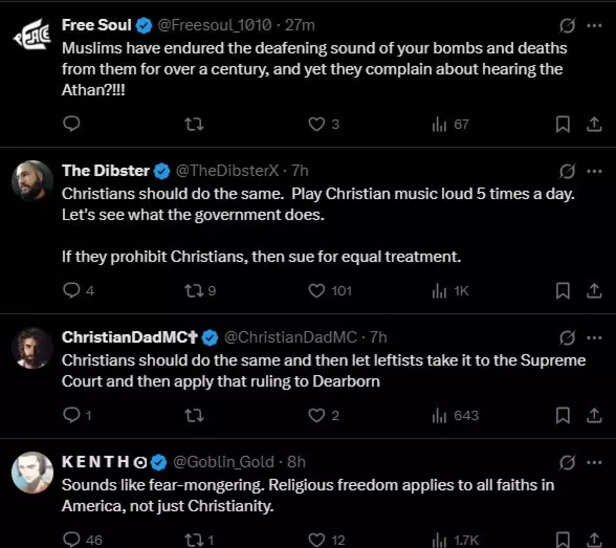View analytics of The Dibster's tweet
Image resolution: width=616 pixels, height=548 pixels.
click(x=439, y=291)
